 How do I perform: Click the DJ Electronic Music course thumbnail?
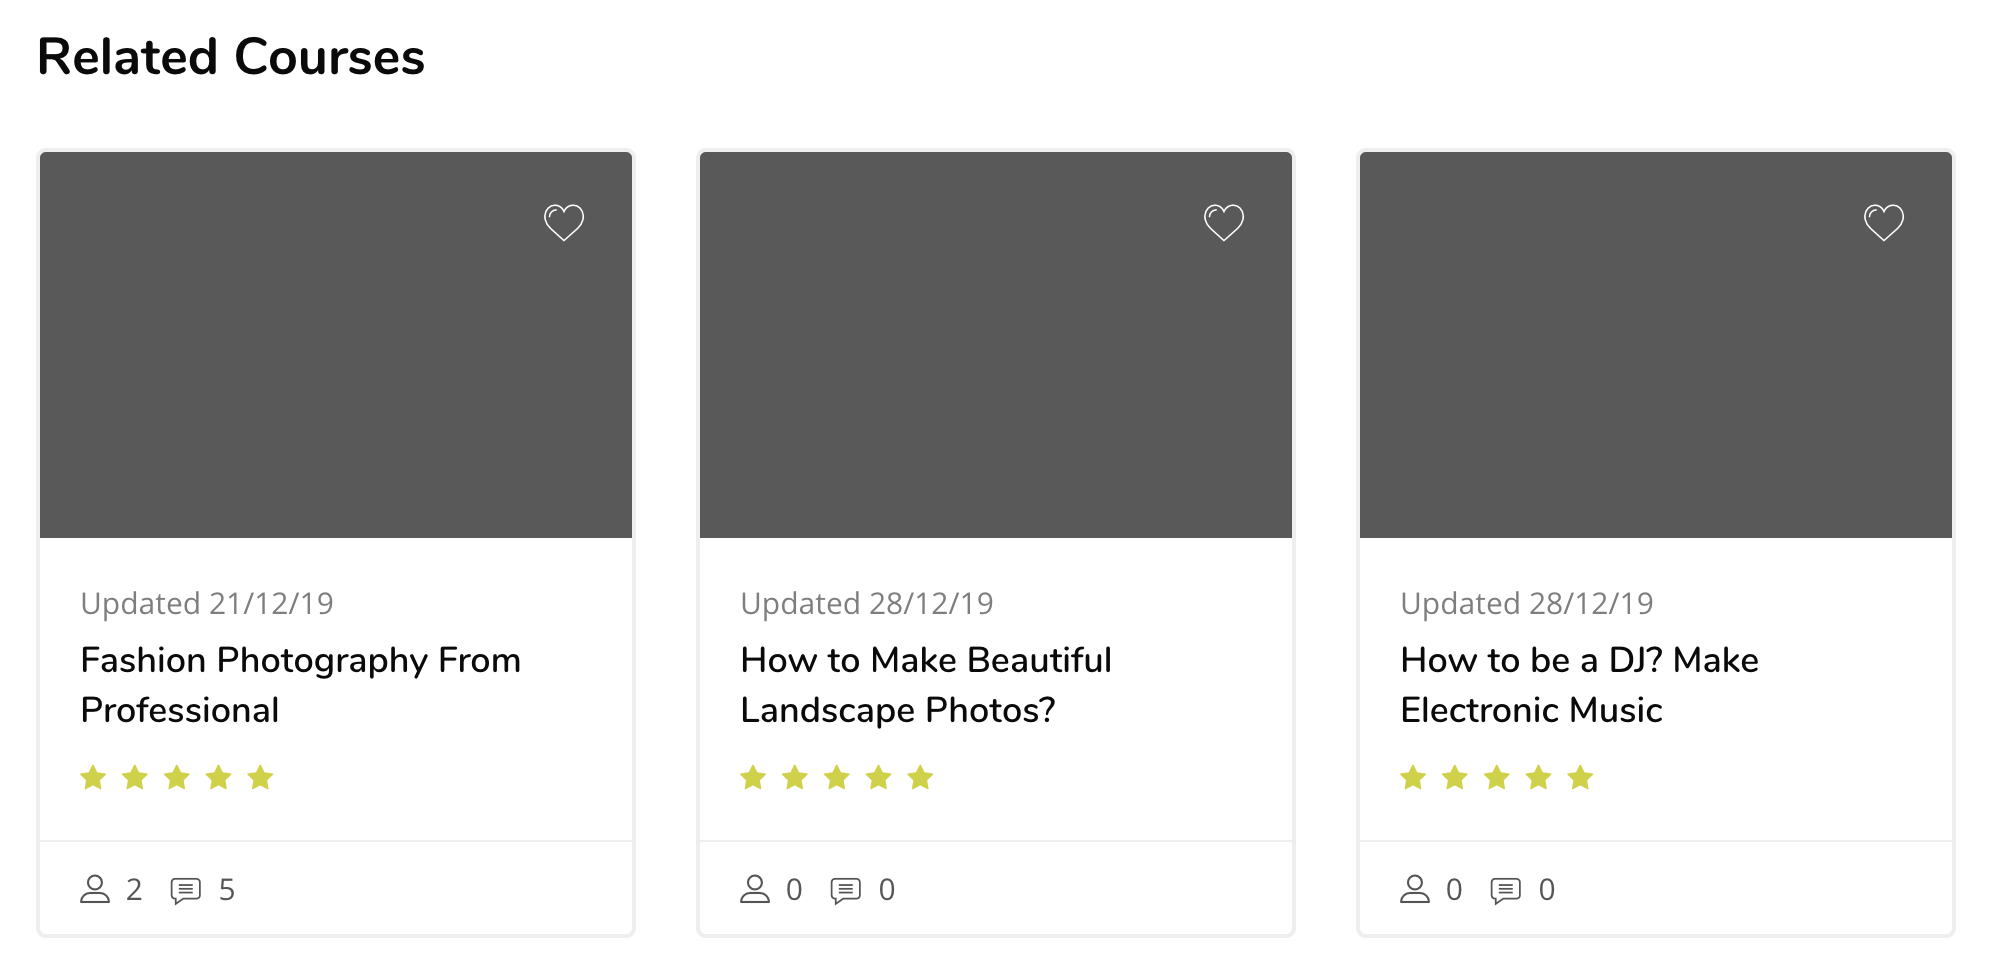click(x=1656, y=345)
